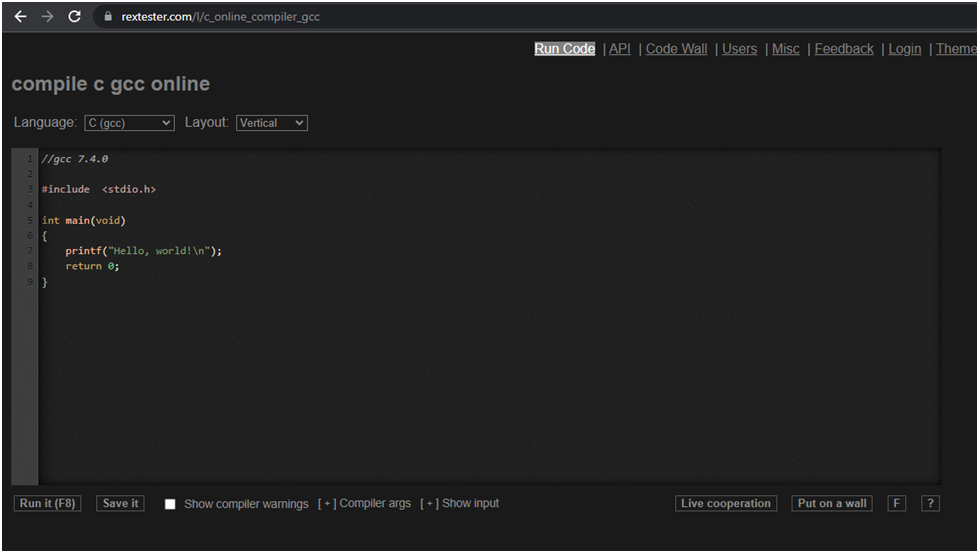Open the Run Code menu item

564,49
